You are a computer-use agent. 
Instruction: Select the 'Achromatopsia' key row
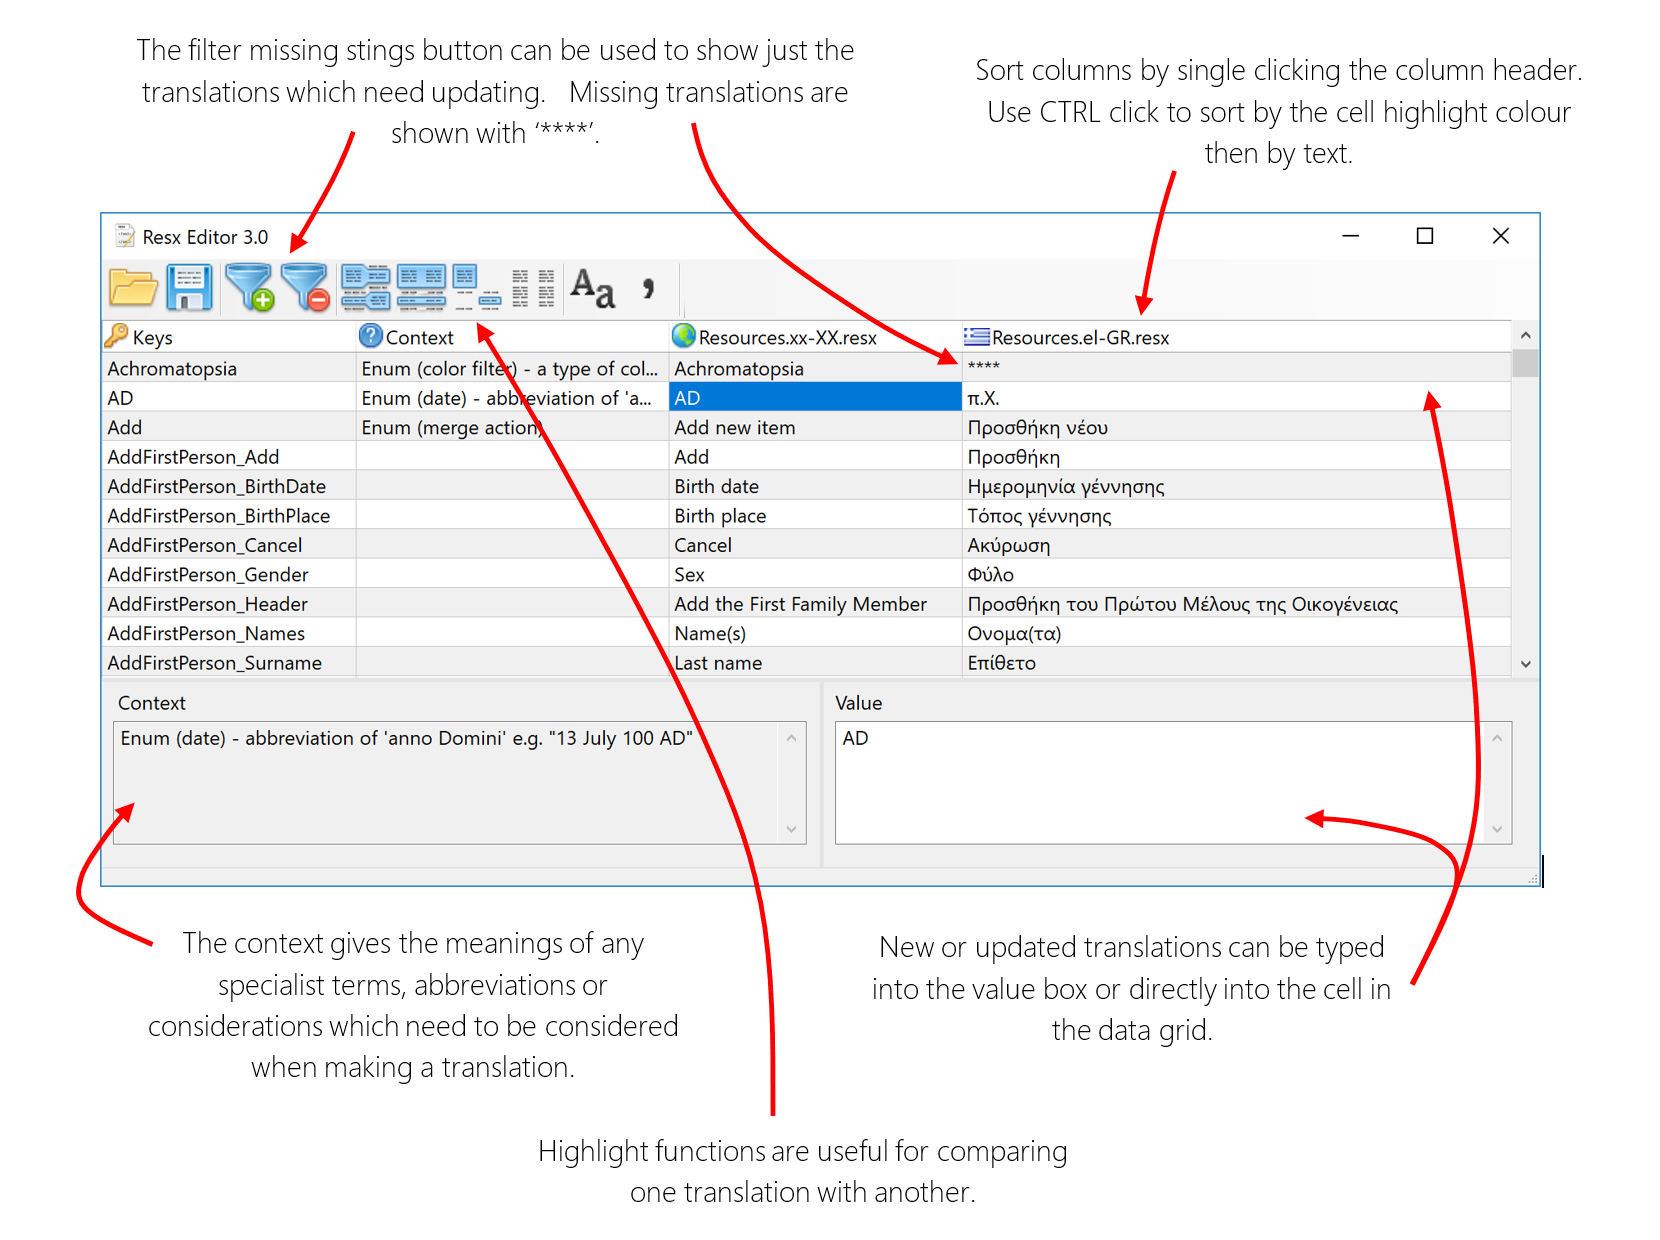229,367
